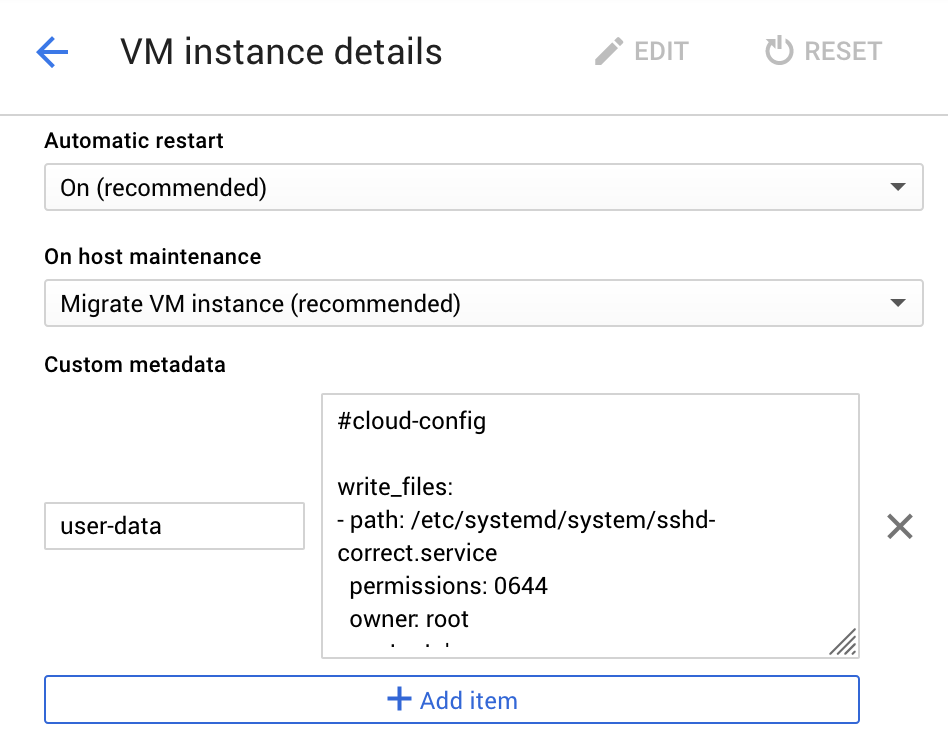The image size is (948, 742).
Task: Click the On host maintenance label
Action: (151, 257)
